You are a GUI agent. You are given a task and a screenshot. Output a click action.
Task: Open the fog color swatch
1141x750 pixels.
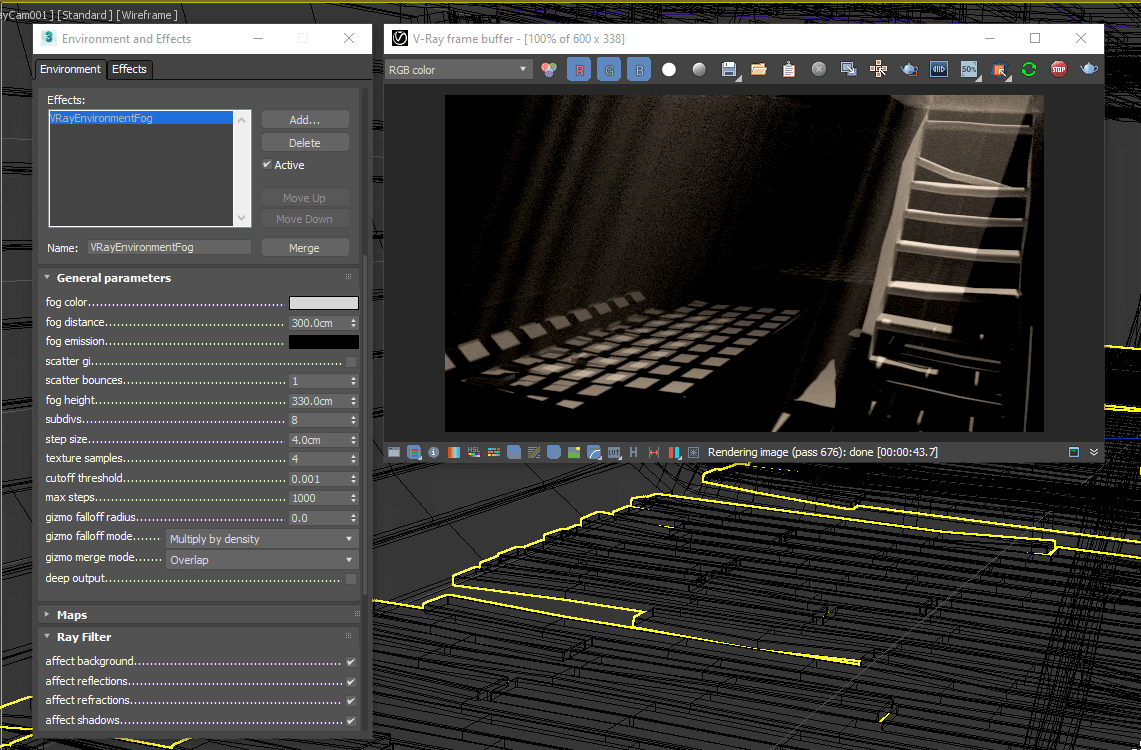(323, 303)
